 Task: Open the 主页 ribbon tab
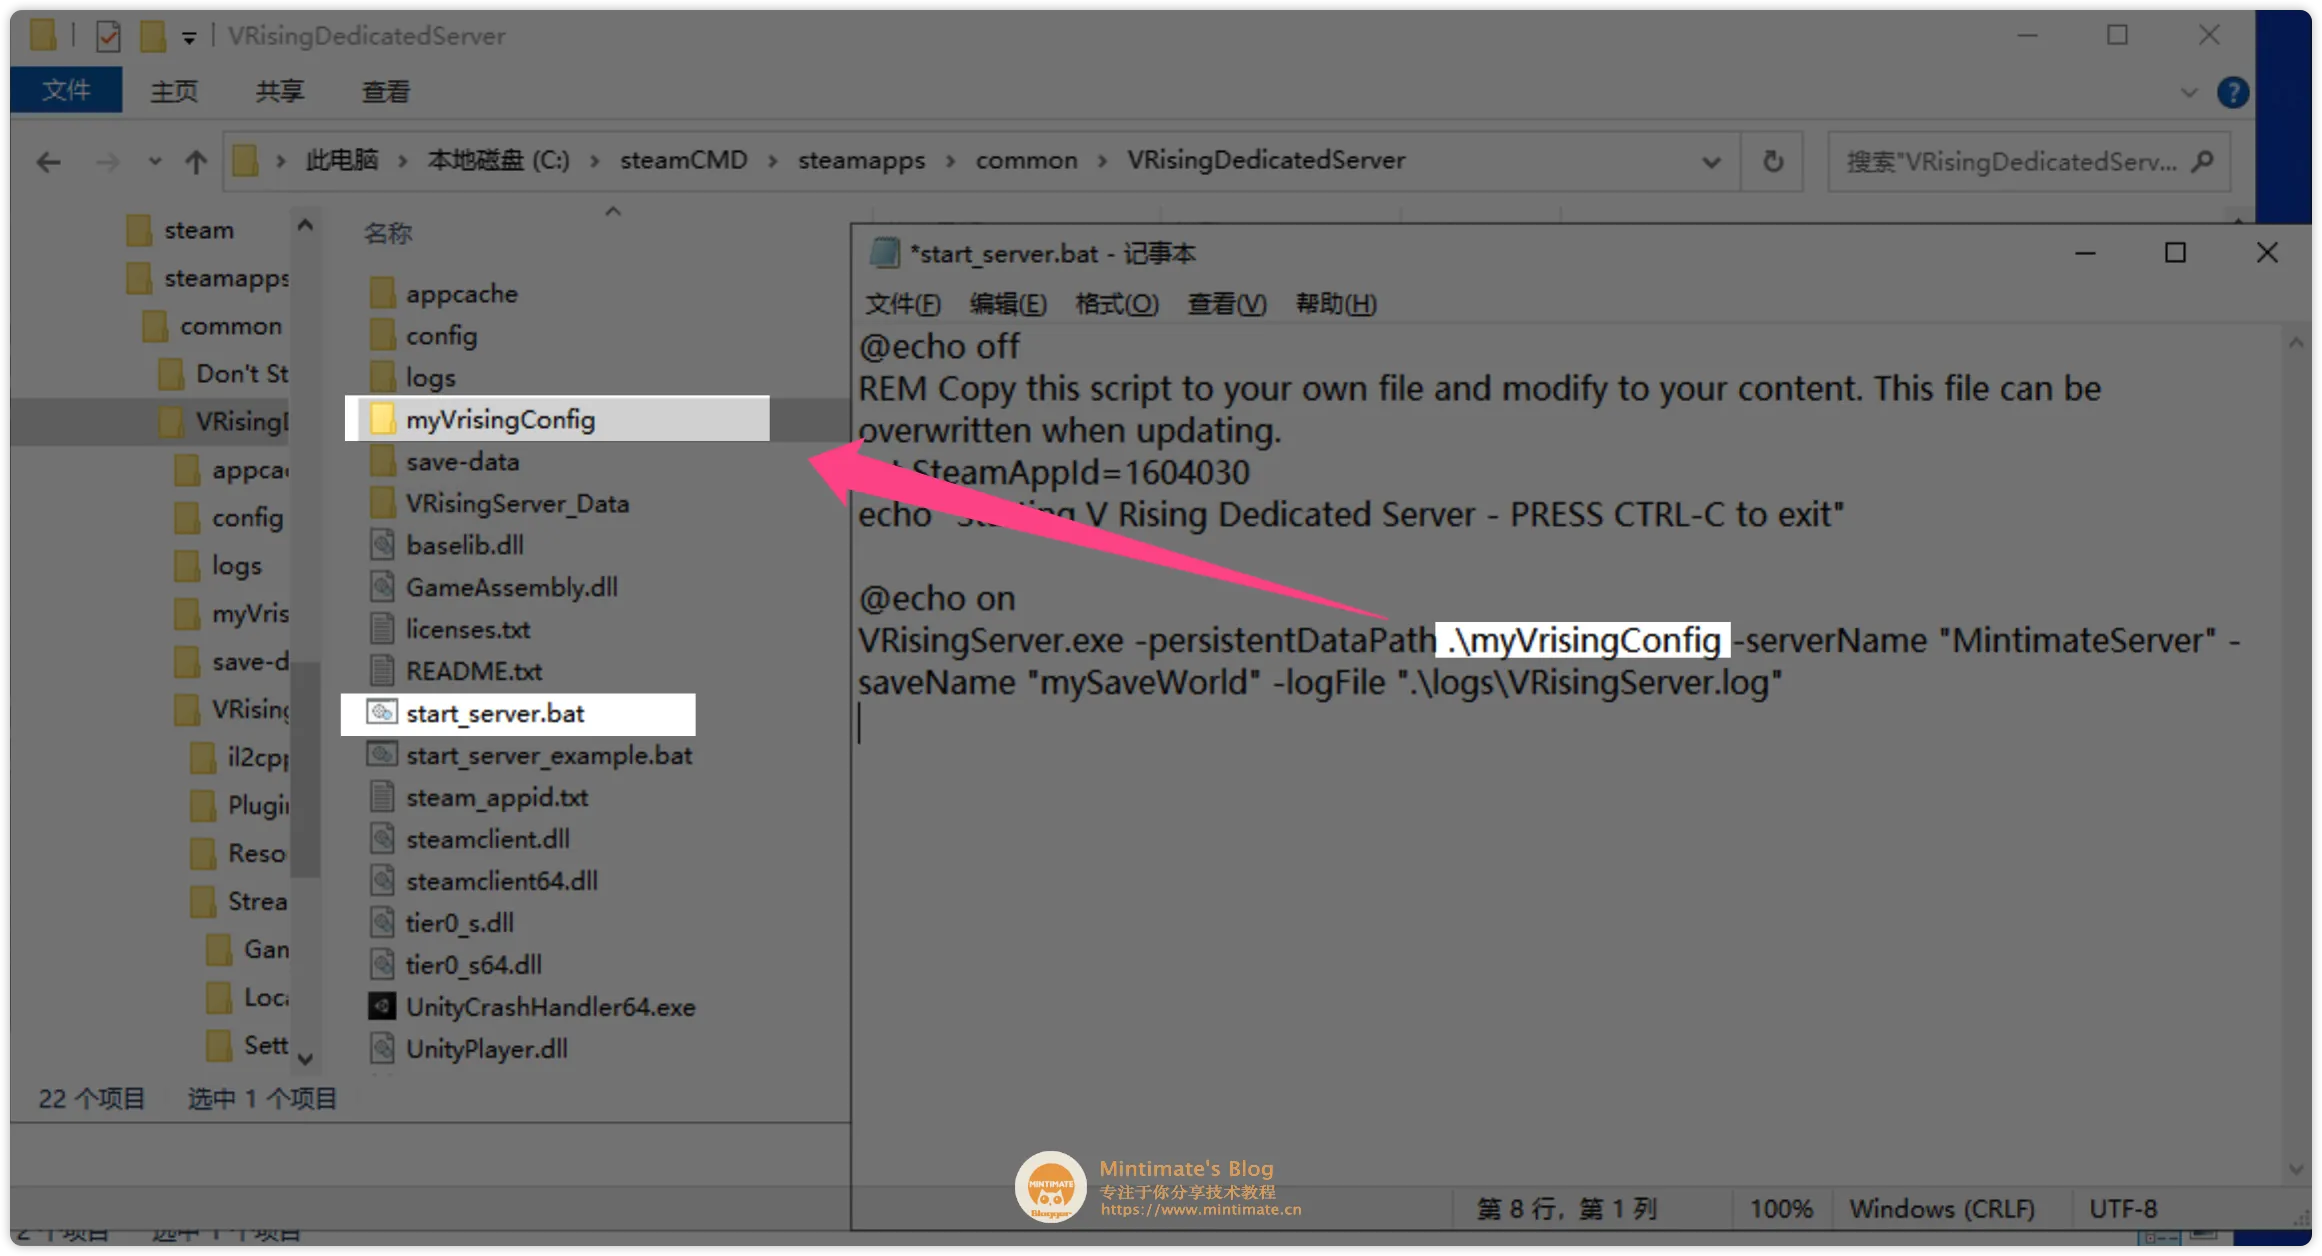(174, 92)
